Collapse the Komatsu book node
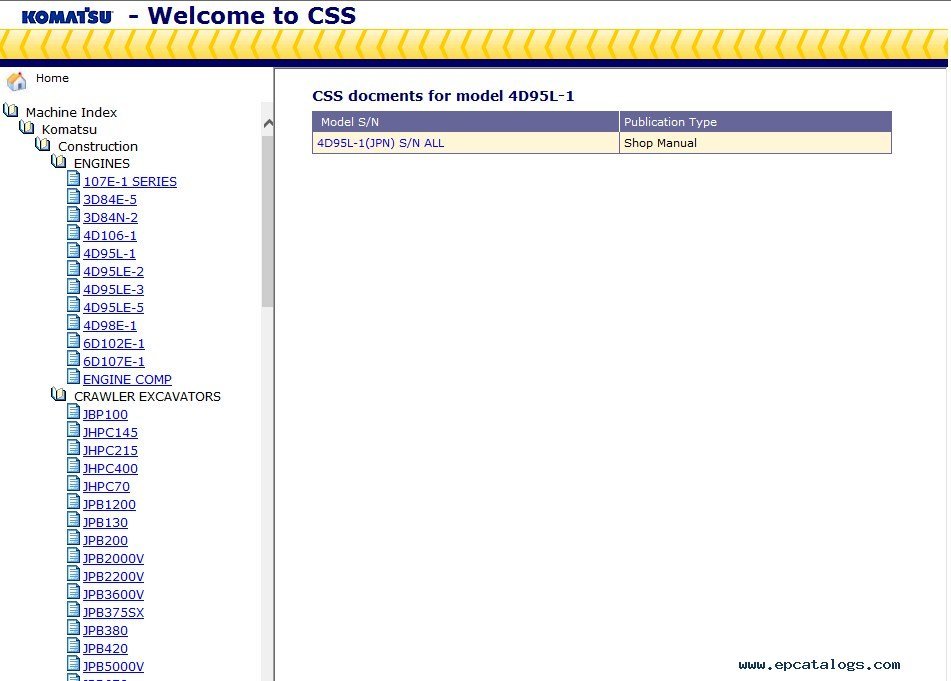This screenshot has width=951, height=681. (27, 127)
